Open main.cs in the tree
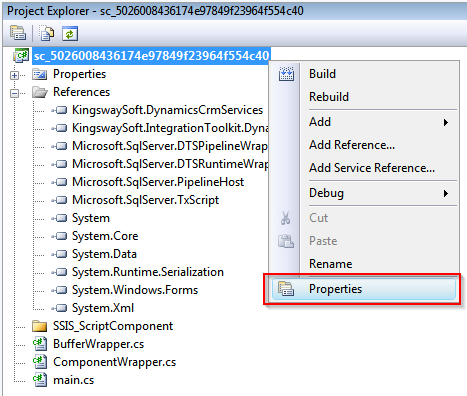This screenshot has height=396, width=467. (x=73, y=380)
